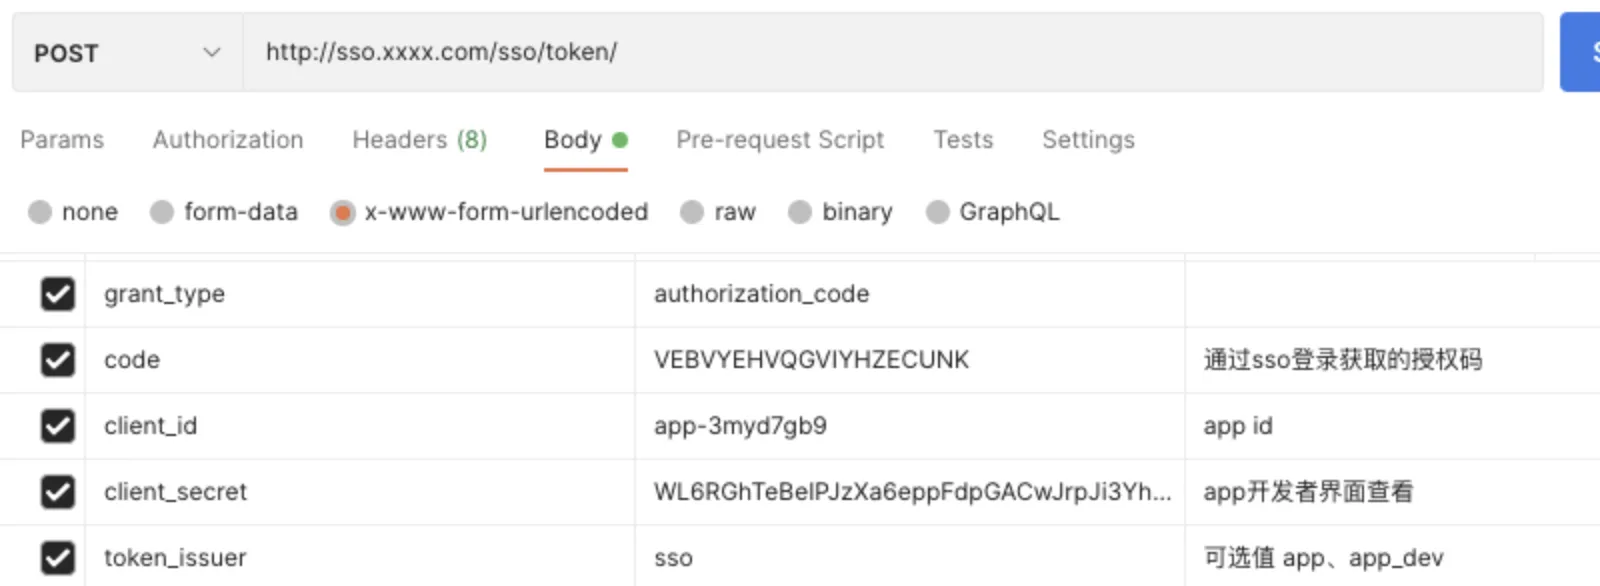View the Headers (8) tab
This screenshot has height=586, width=1600.
coord(419,140)
